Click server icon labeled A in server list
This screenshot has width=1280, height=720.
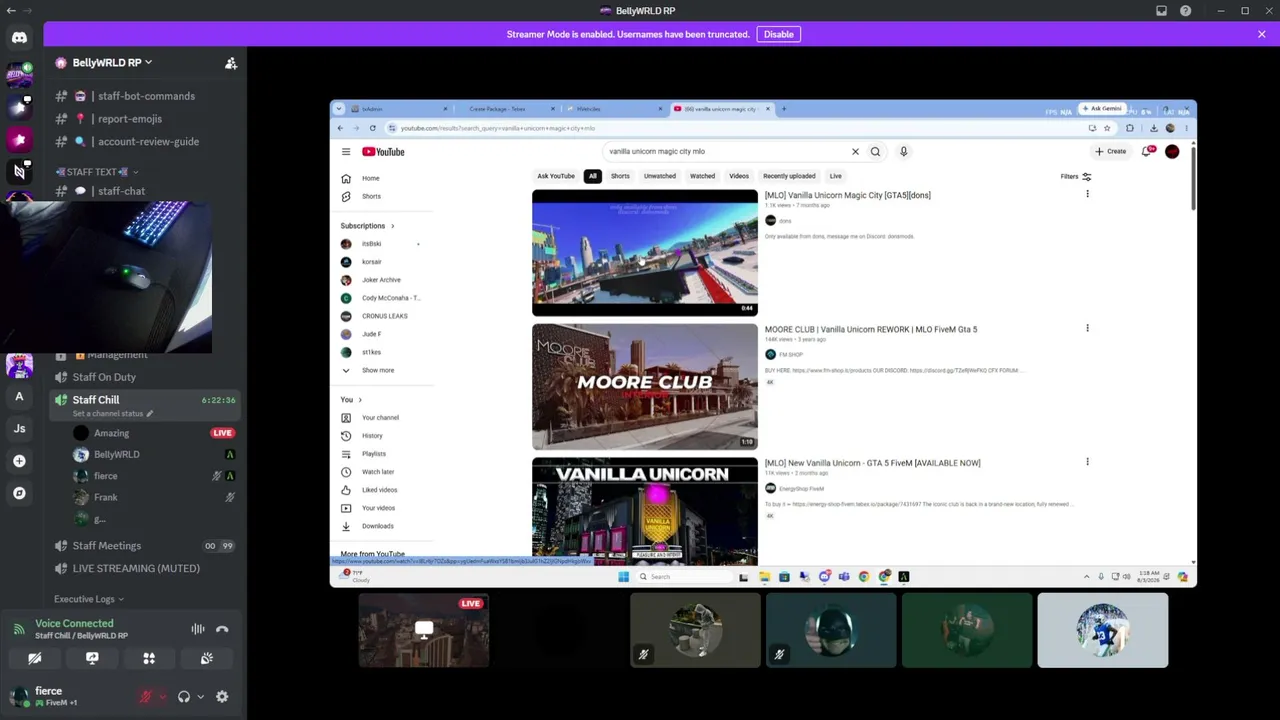[x=19, y=397]
